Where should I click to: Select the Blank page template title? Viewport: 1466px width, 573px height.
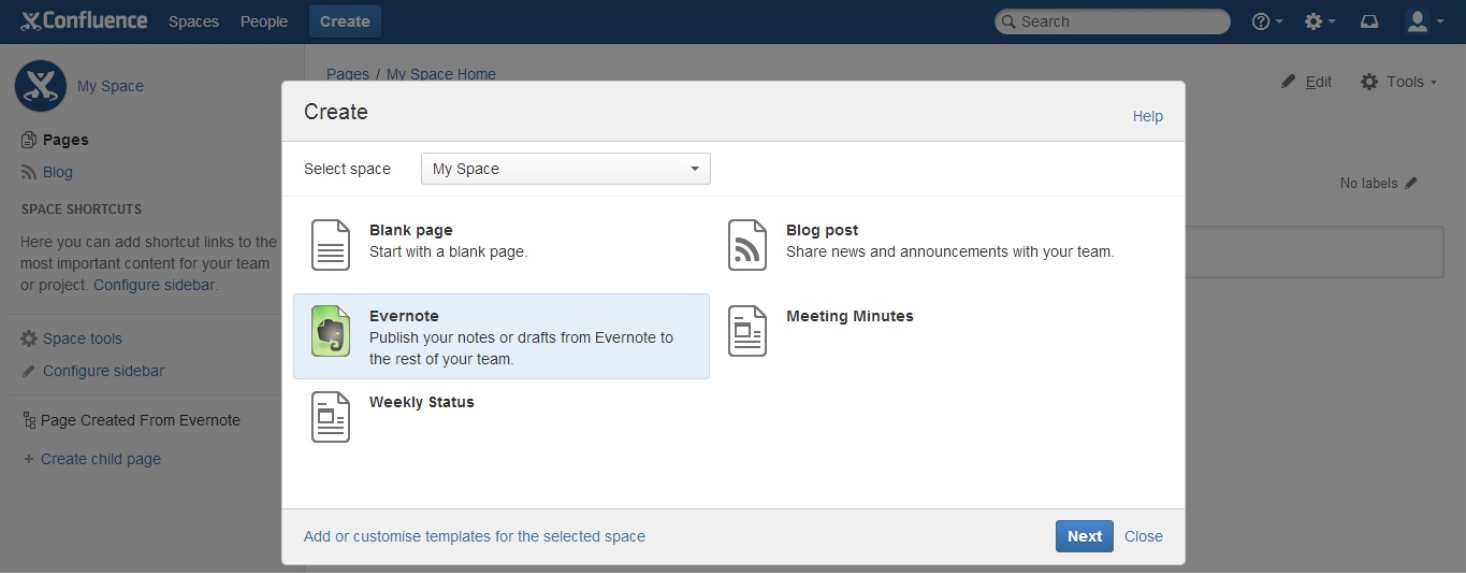click(411, 230)
